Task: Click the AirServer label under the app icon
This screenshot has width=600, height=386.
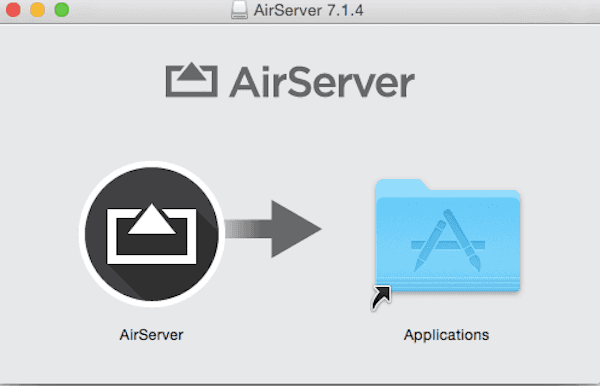Action: pos(152,335)
